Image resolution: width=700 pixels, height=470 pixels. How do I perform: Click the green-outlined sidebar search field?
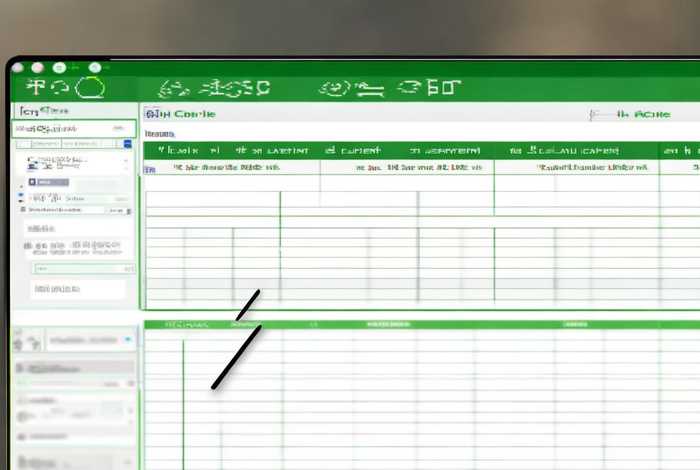(74, 129)
